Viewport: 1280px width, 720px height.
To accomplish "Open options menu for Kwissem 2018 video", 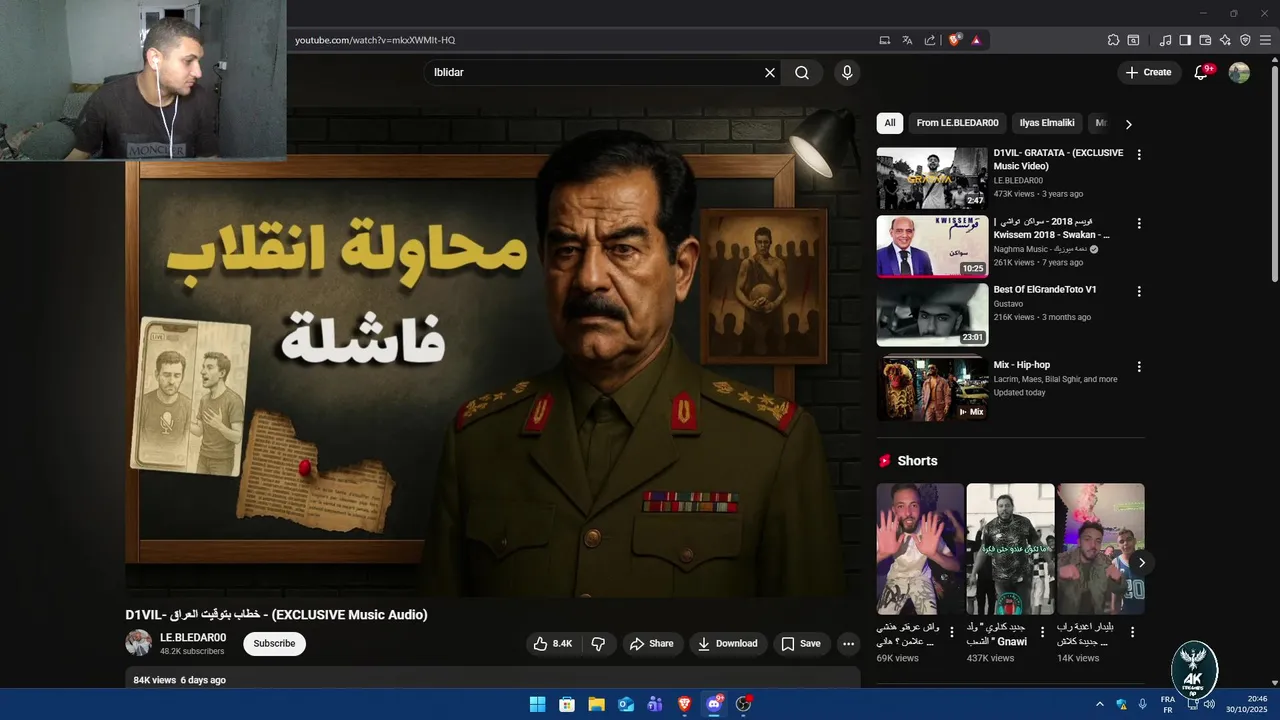I will (x=1138, y=223).
